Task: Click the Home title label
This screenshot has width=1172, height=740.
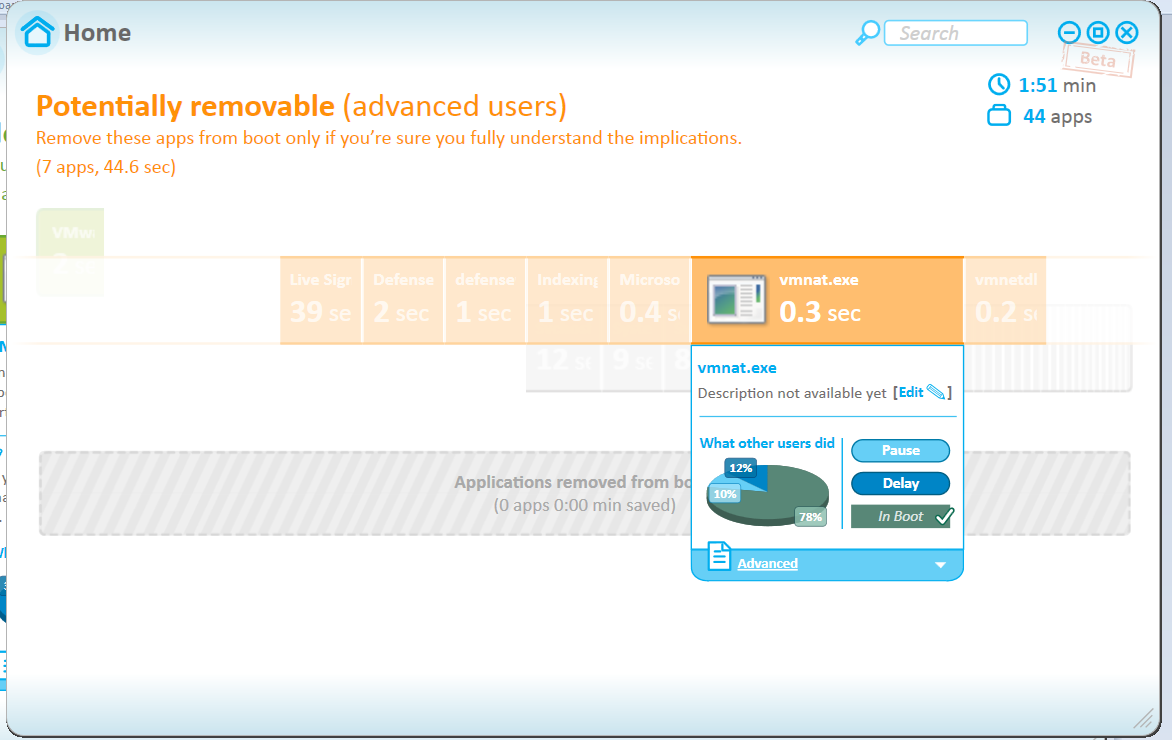Action: (x=97, y=33)
